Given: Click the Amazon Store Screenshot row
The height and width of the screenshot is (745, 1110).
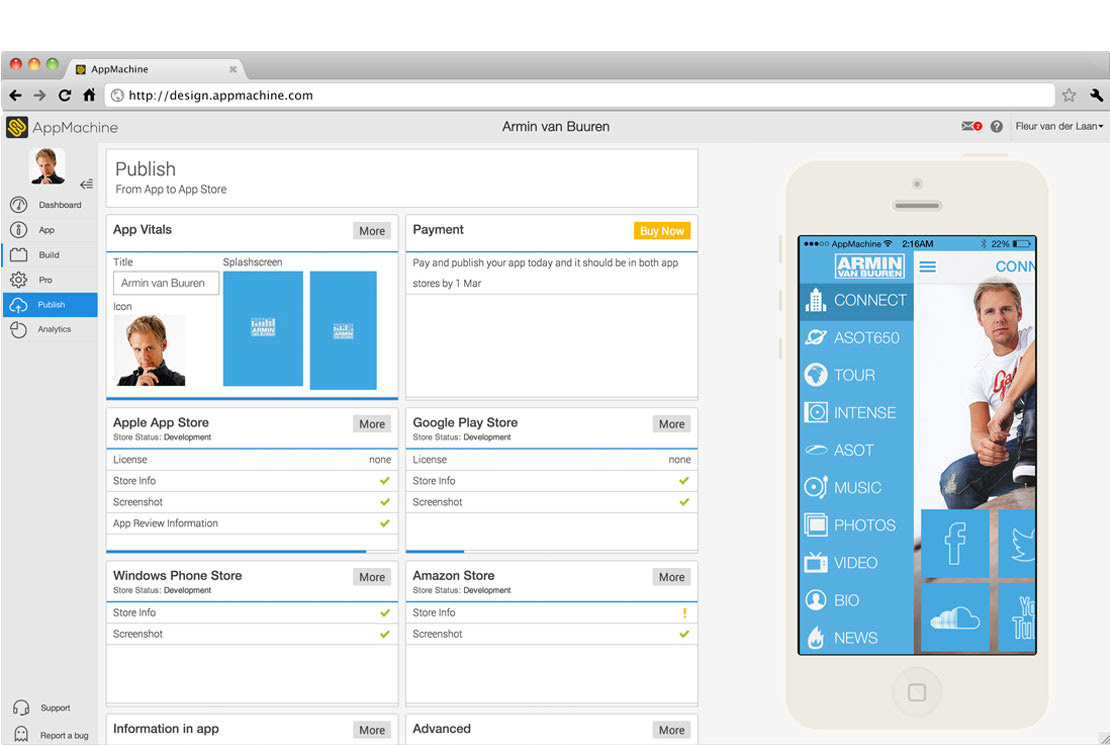Looking at the screenshot, I should pos(551,634).
